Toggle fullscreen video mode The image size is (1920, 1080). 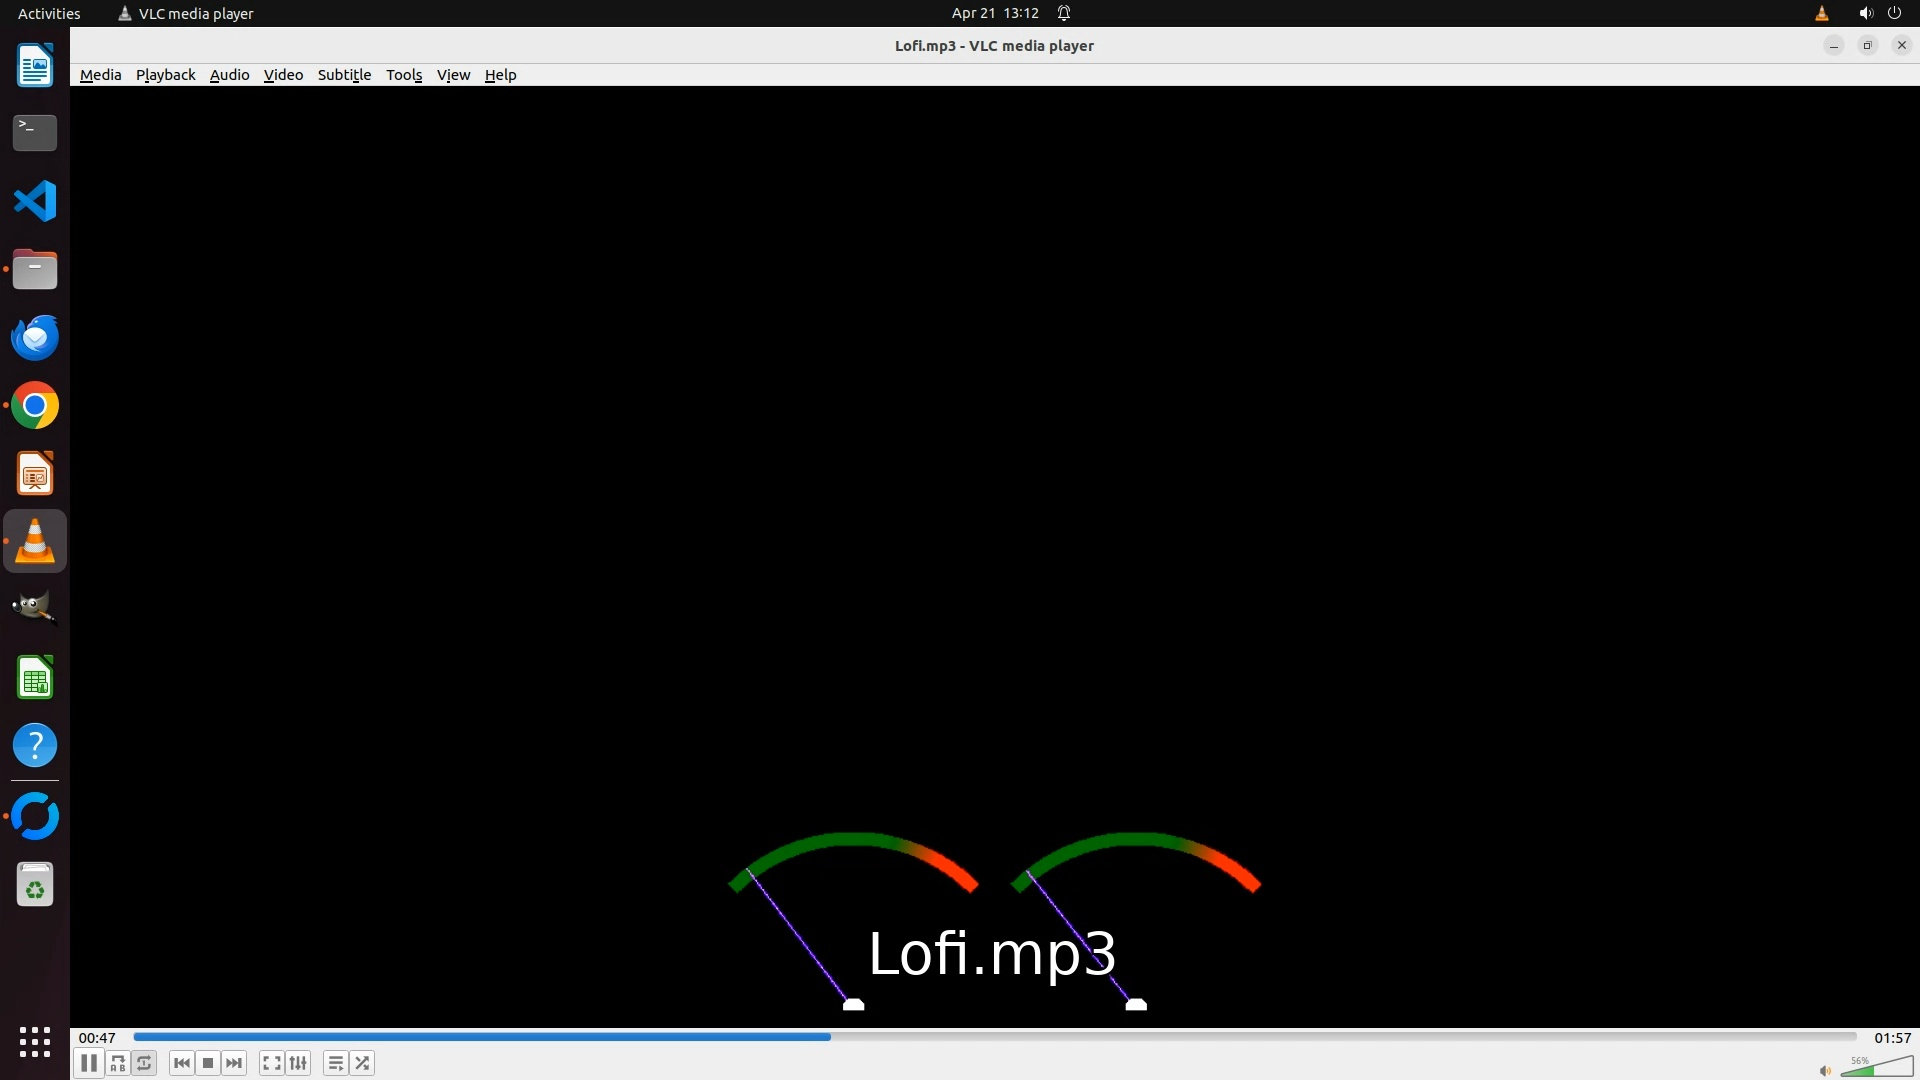pos(271,1063)
